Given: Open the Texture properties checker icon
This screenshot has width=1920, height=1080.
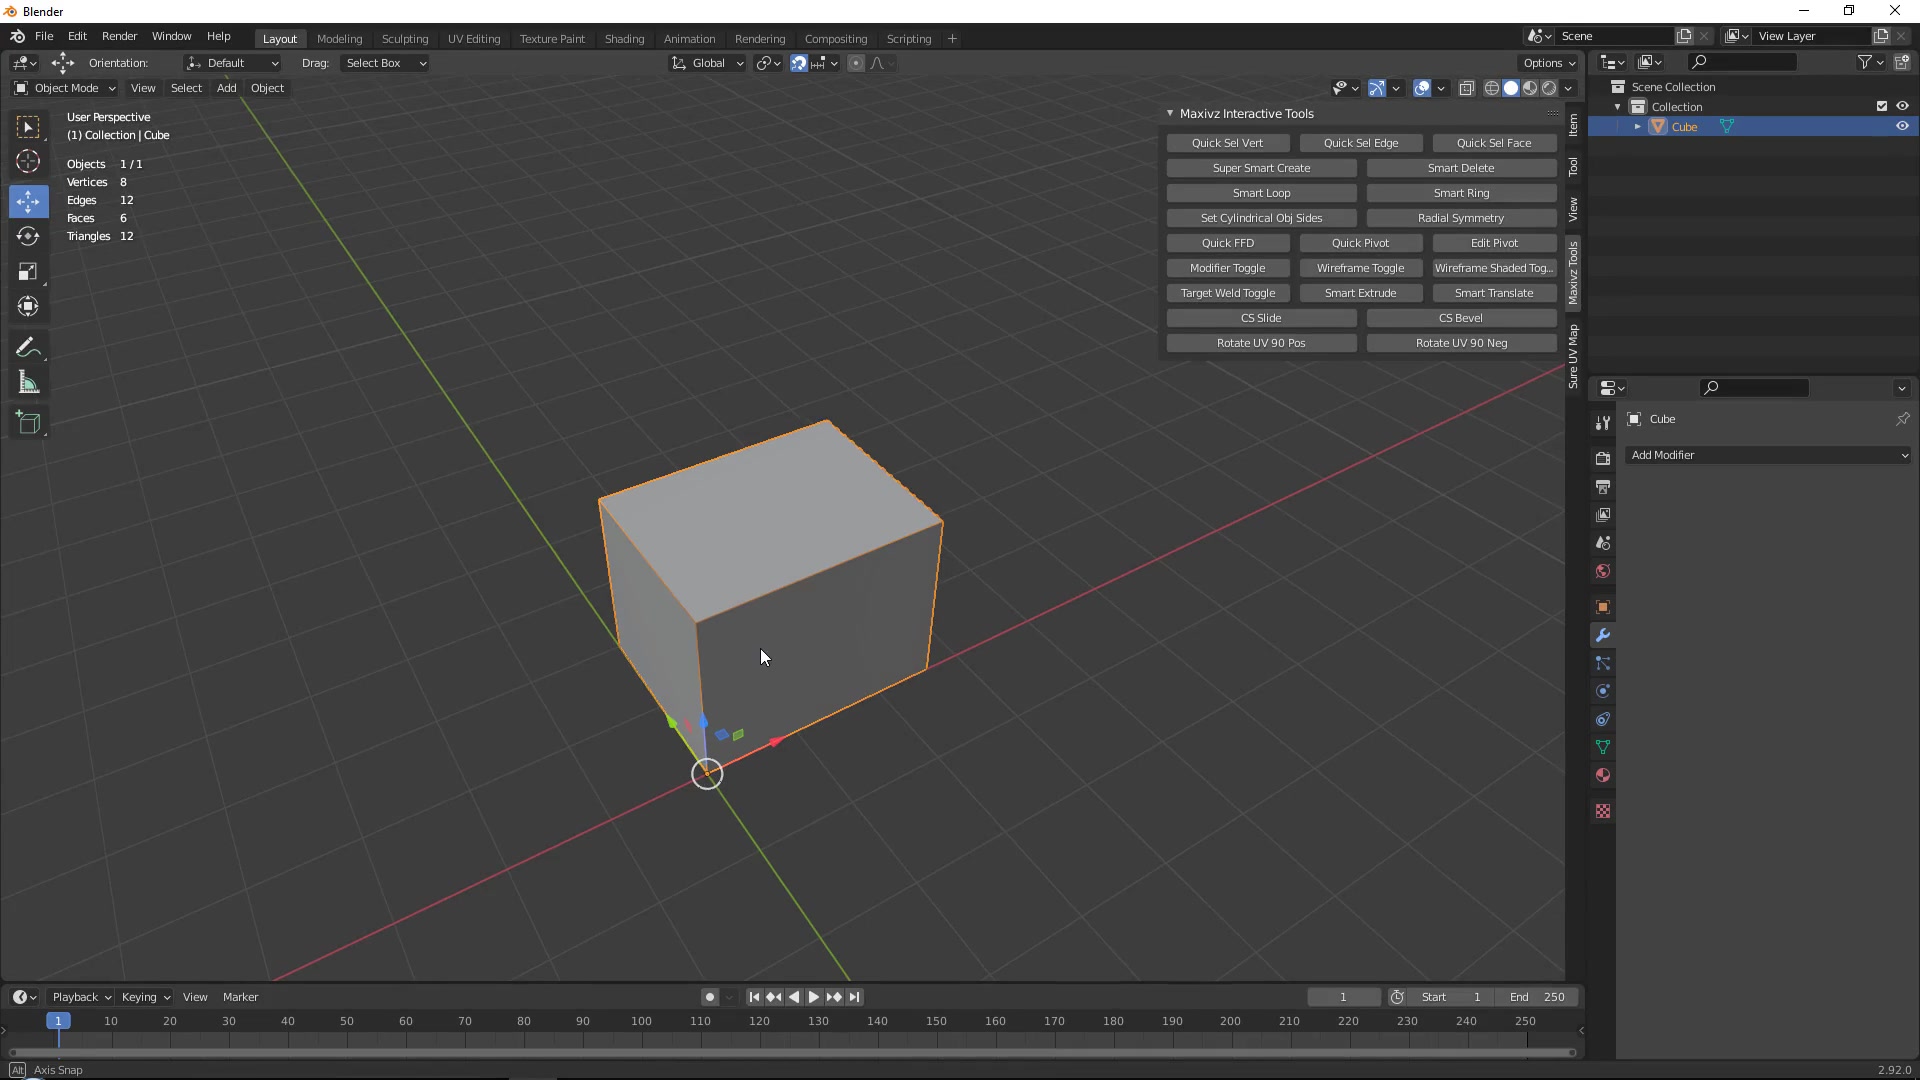Looking at the screenshot, I should 1603,812.
